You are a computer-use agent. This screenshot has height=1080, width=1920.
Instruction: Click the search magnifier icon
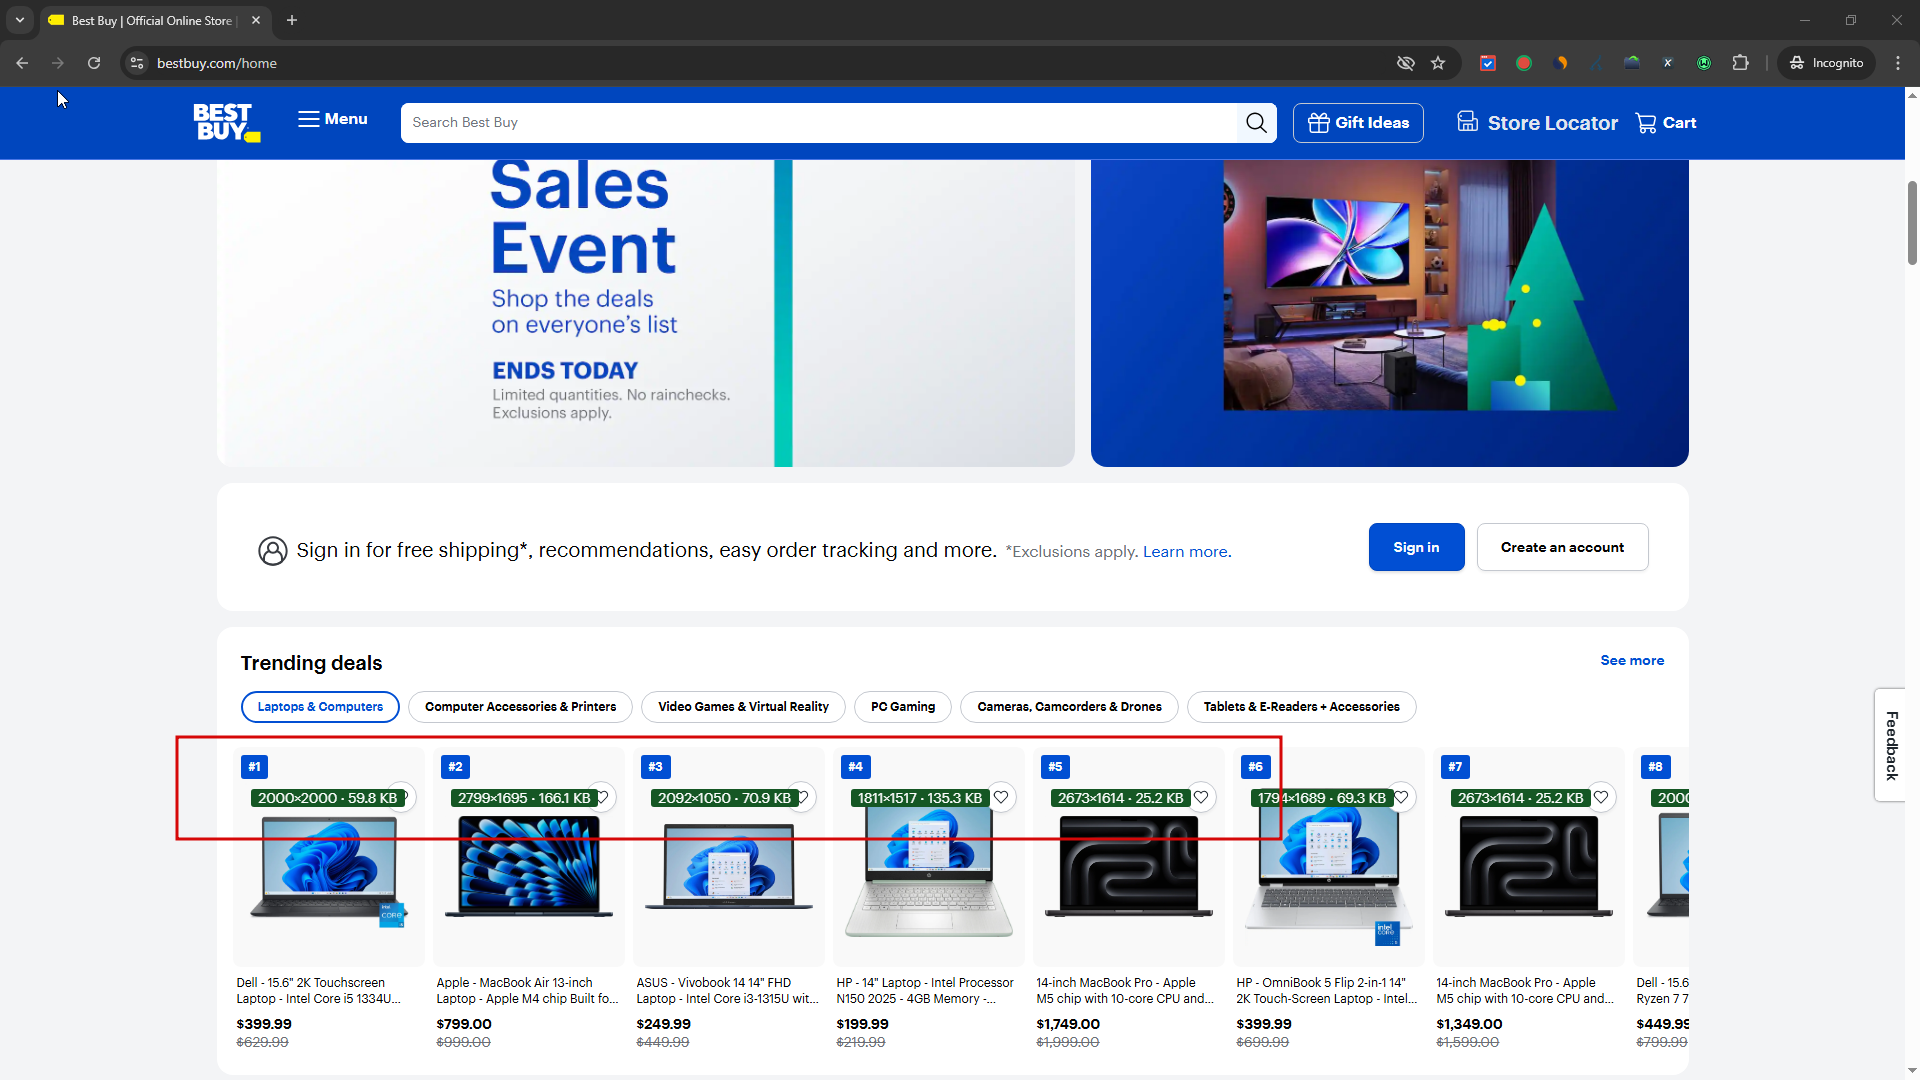1256,123
